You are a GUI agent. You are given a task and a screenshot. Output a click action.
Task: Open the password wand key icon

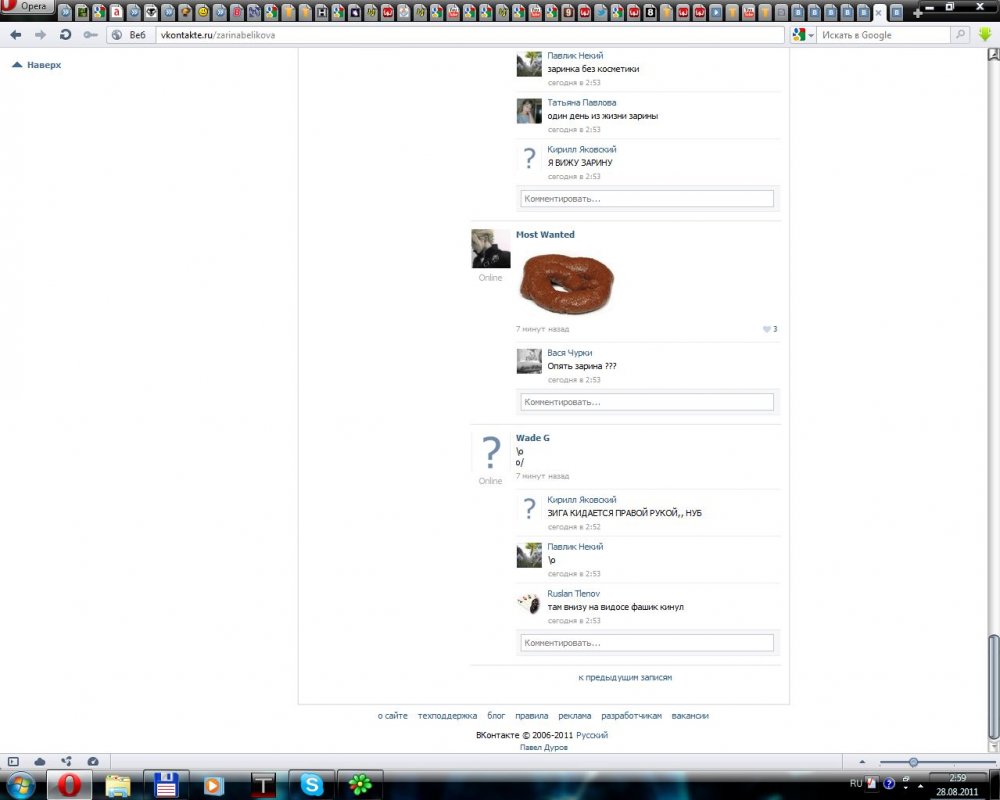pyautogui.click(x=90, y=35)
